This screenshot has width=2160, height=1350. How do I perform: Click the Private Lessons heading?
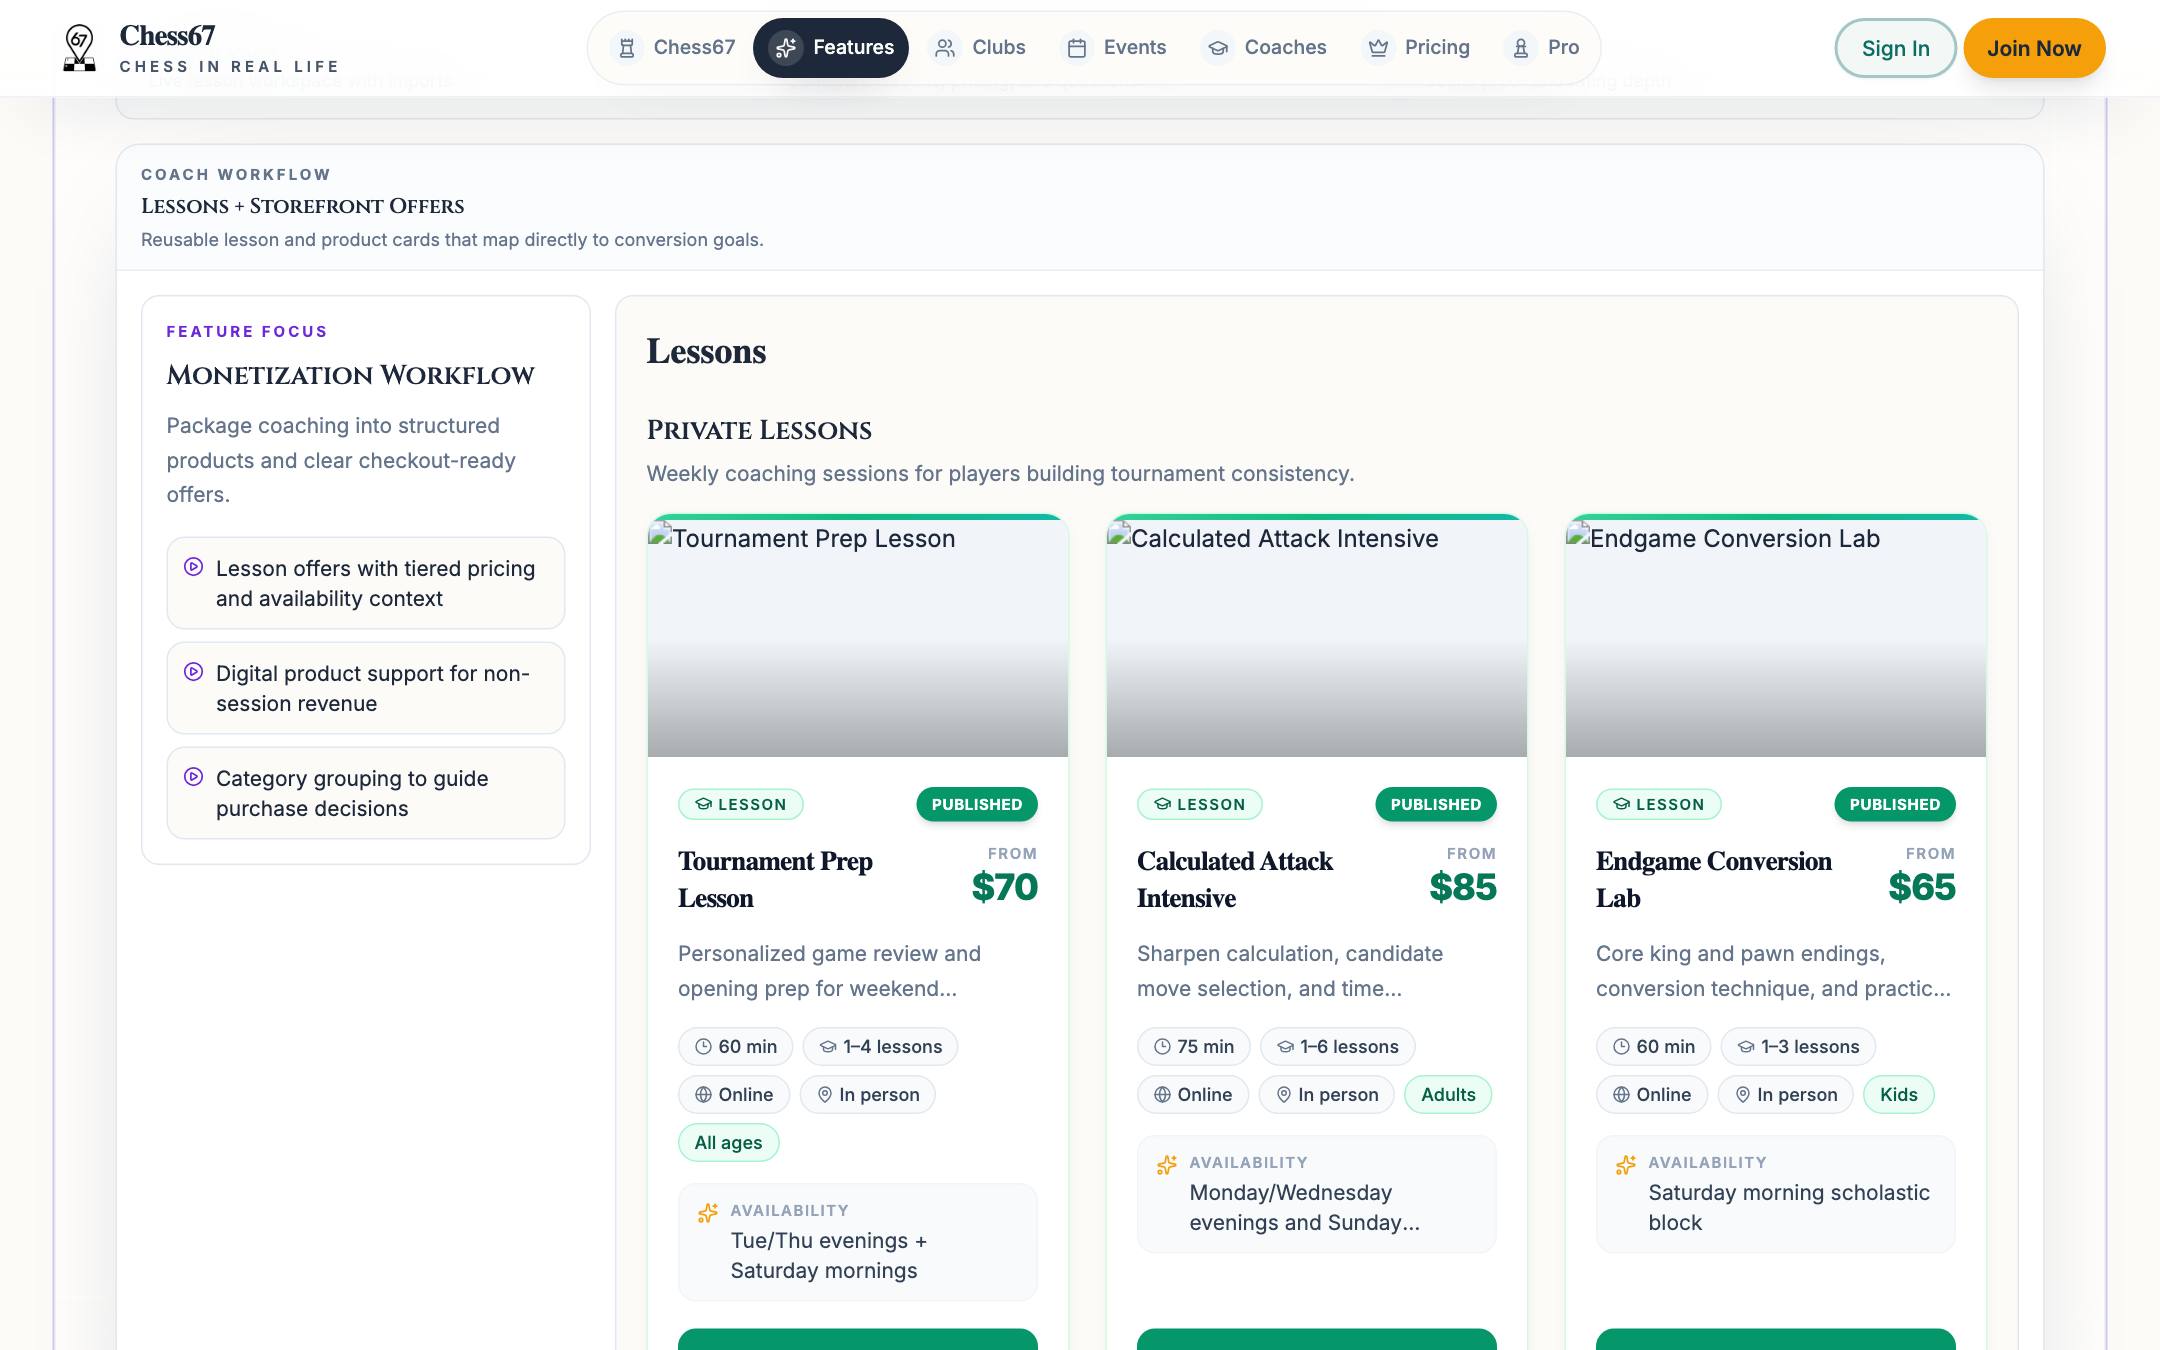click(x=759, y=431)
